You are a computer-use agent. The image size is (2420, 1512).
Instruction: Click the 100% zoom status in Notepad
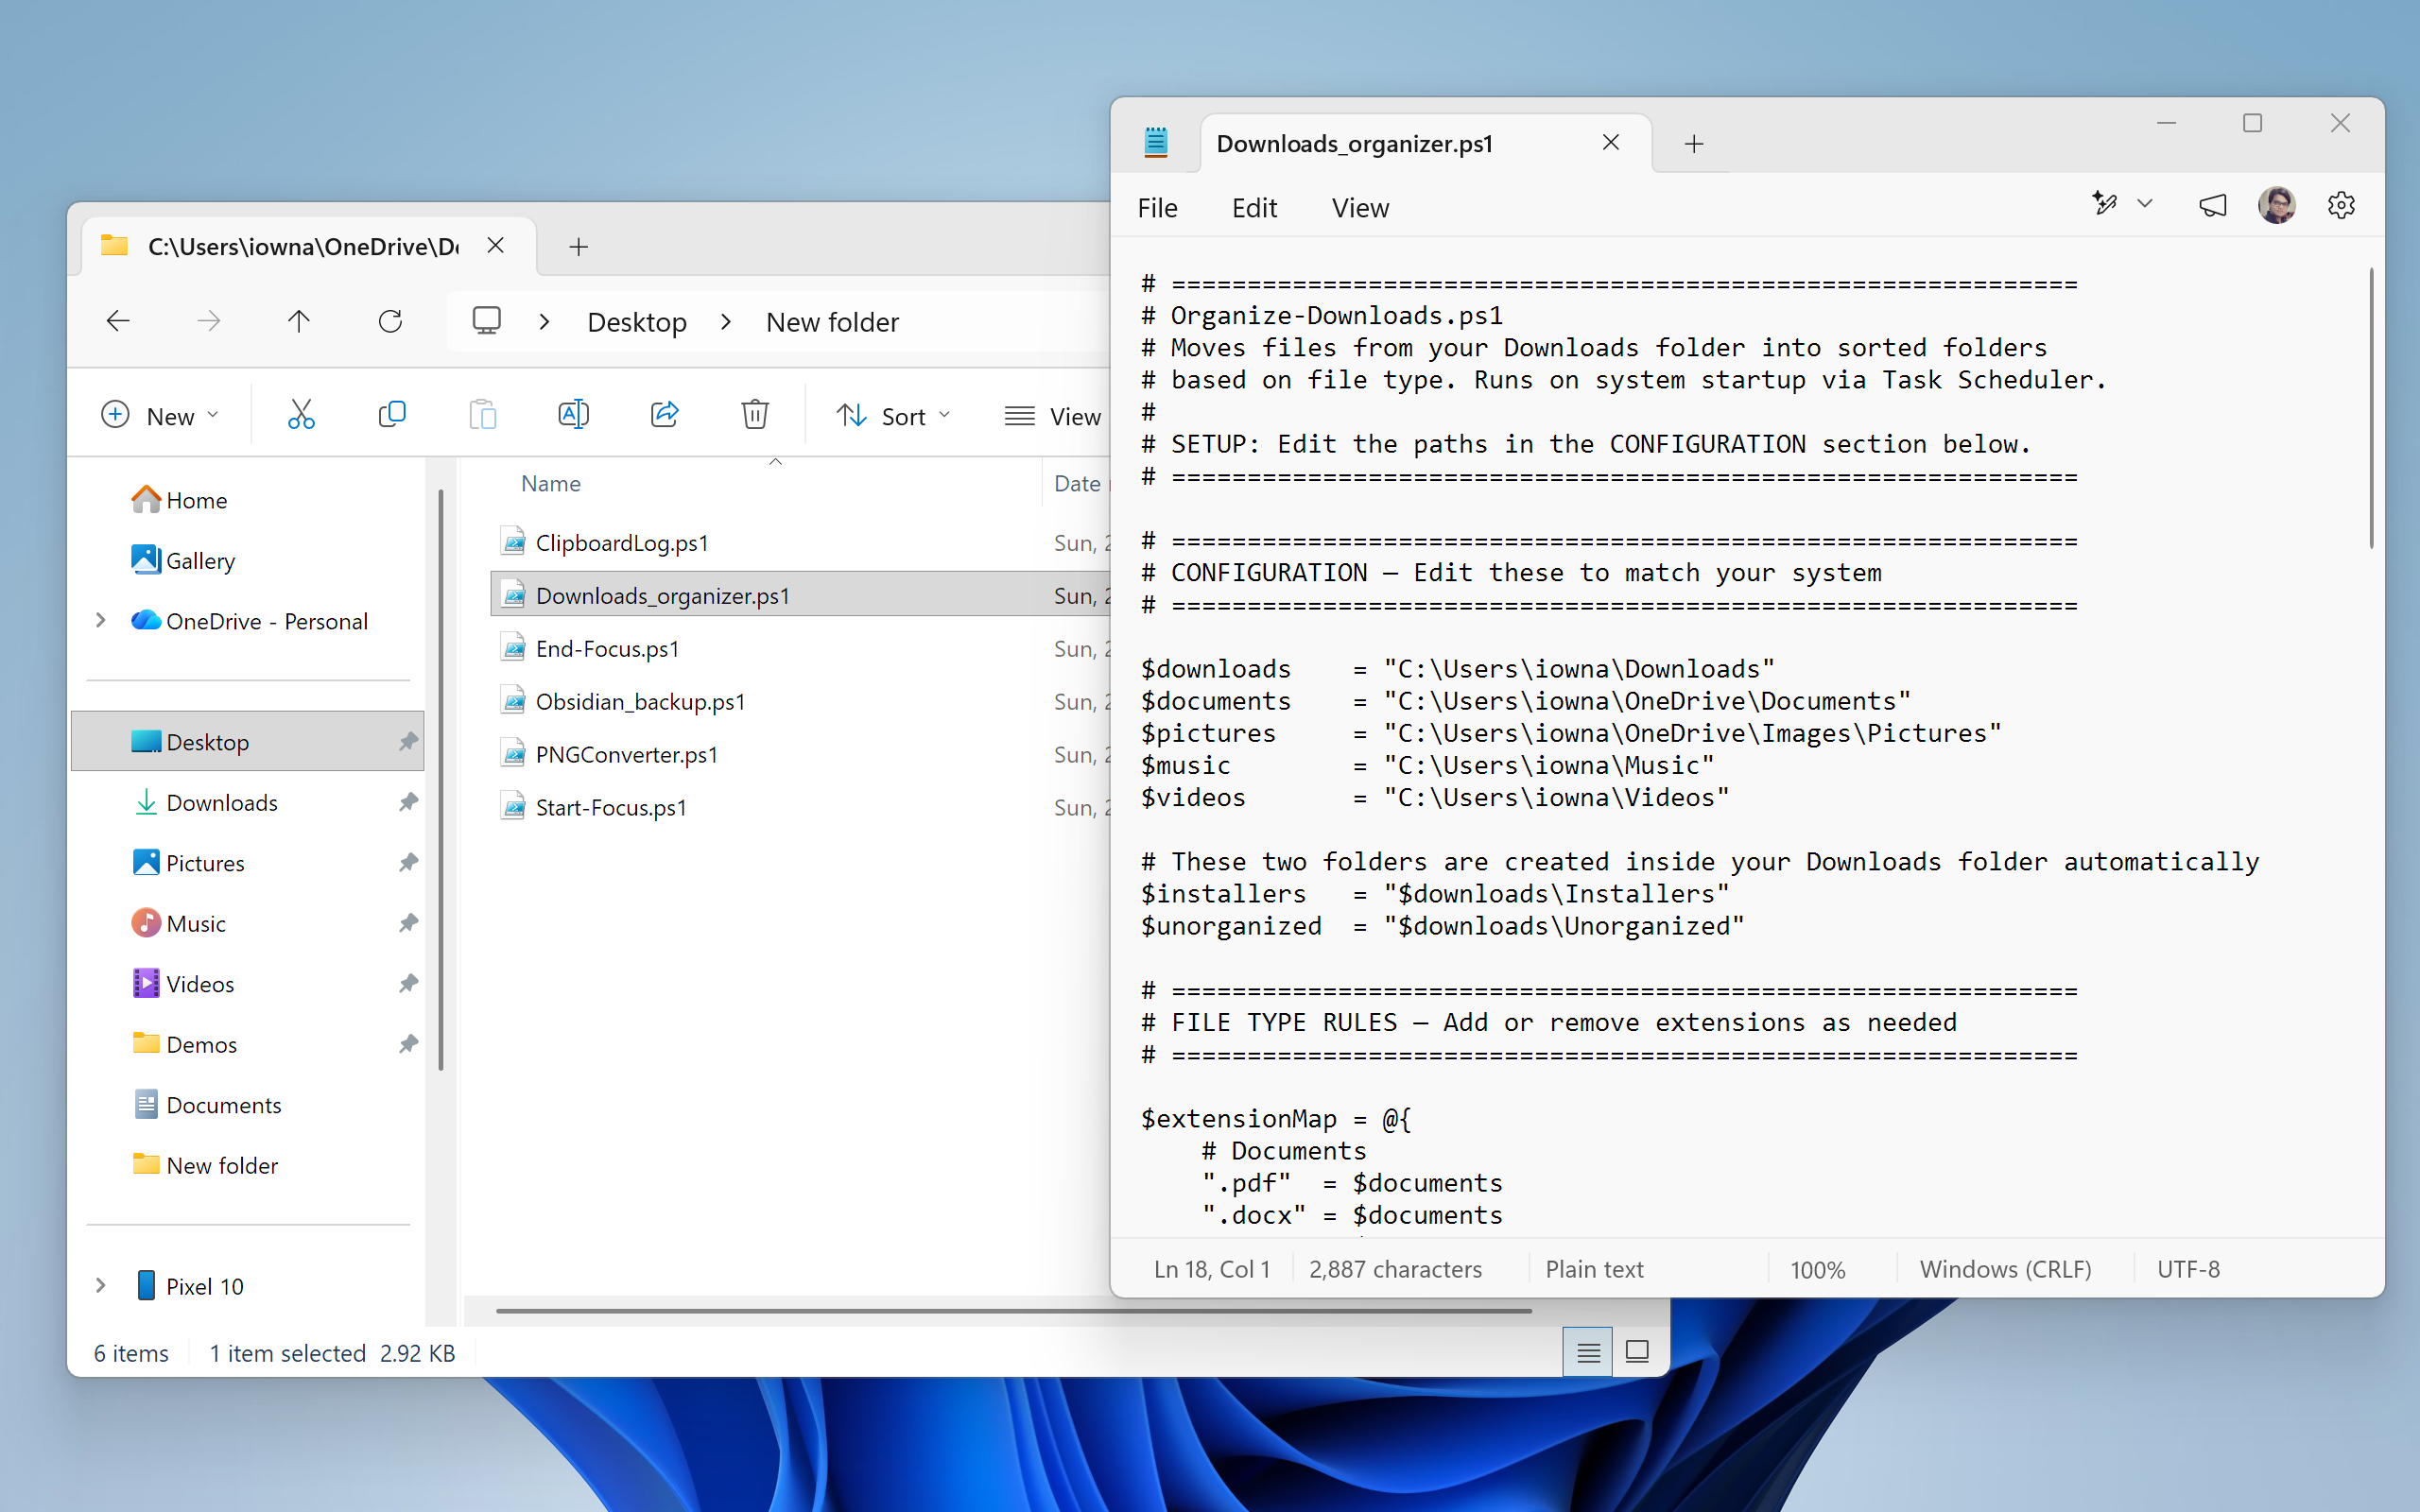(x=1817, y=1269)
